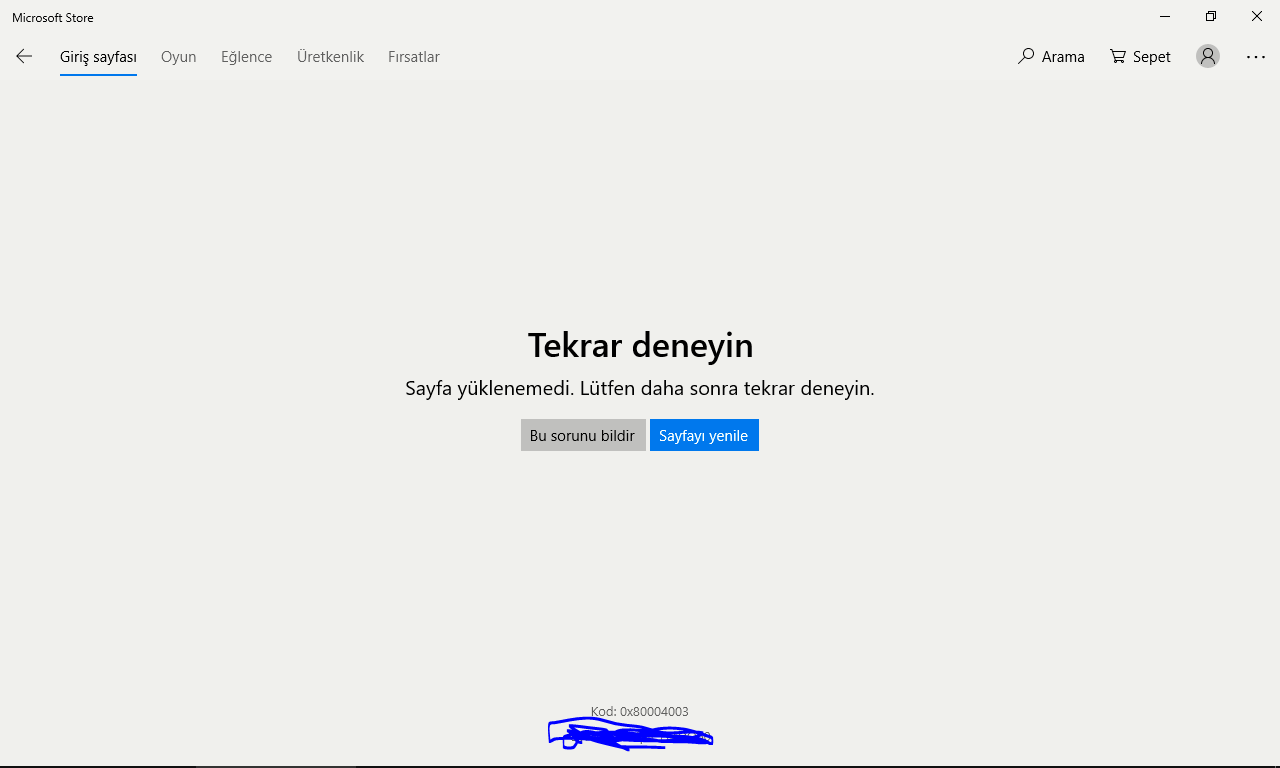This screenshot has width=1280, height=768.
Task: Go back with the arrow icon
Action: pyautogui.click(x=24, y=56)
